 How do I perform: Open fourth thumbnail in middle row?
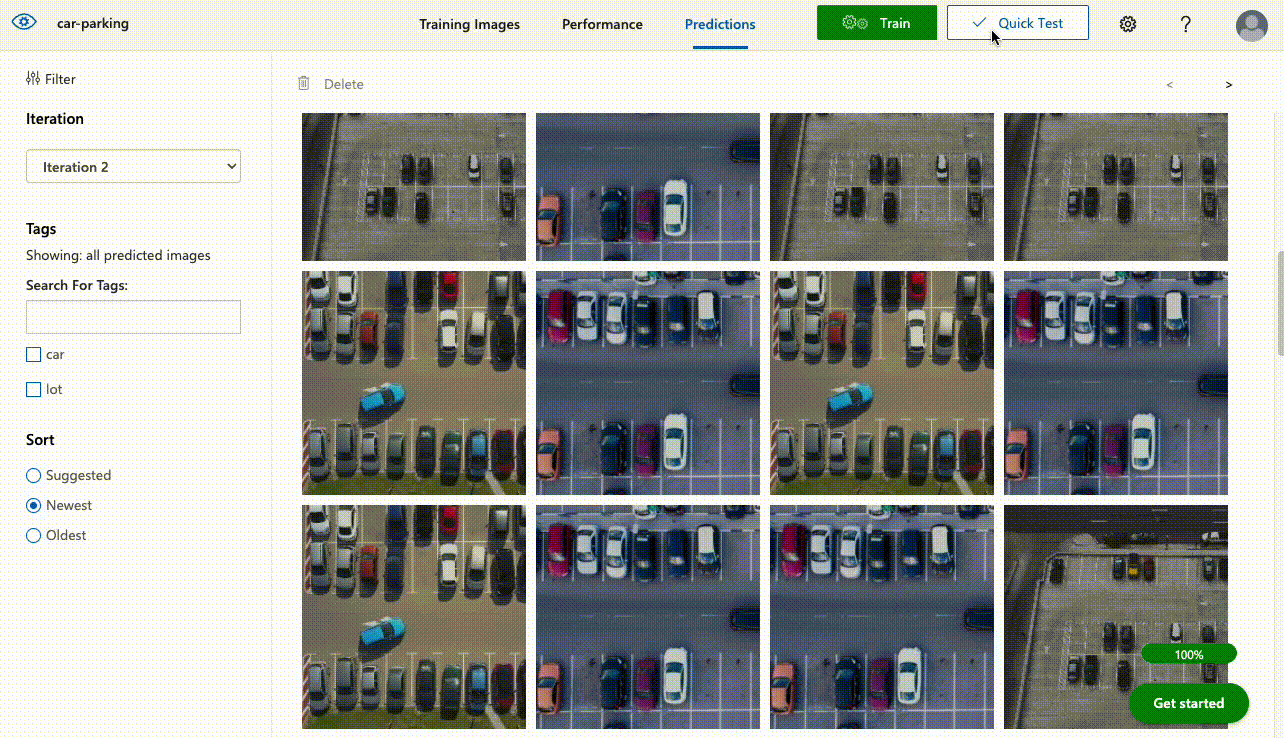[x=1116, y=383]
